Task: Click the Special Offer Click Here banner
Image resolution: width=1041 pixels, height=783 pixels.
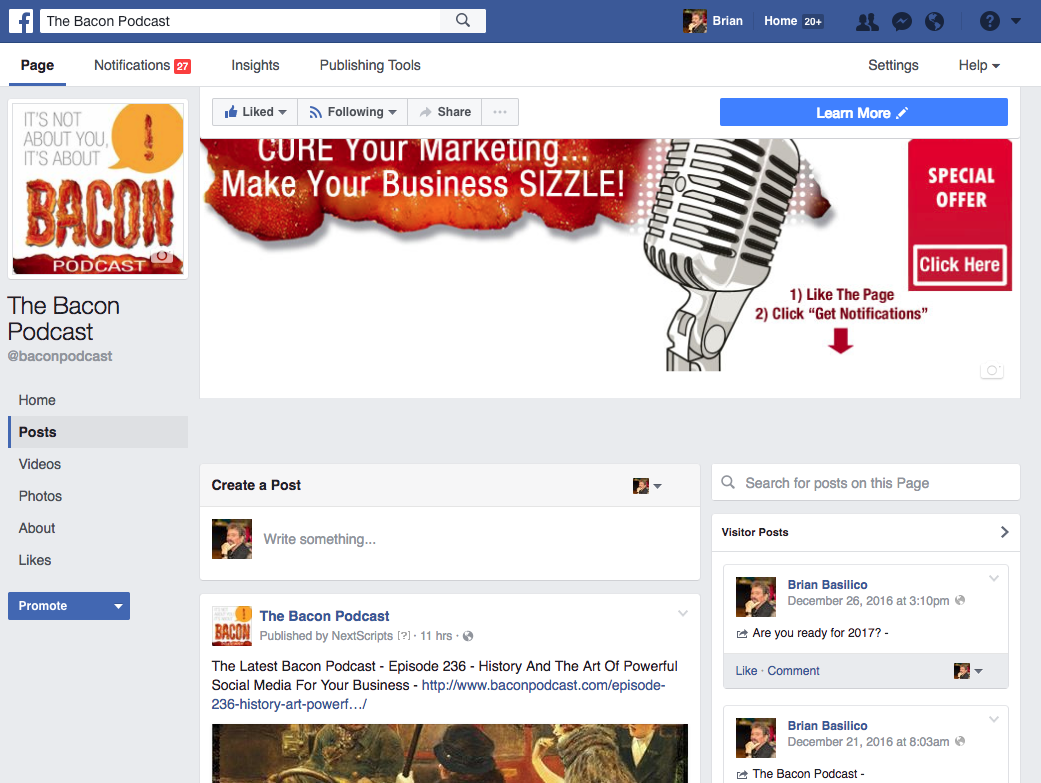Action: [x=960, y=215]
